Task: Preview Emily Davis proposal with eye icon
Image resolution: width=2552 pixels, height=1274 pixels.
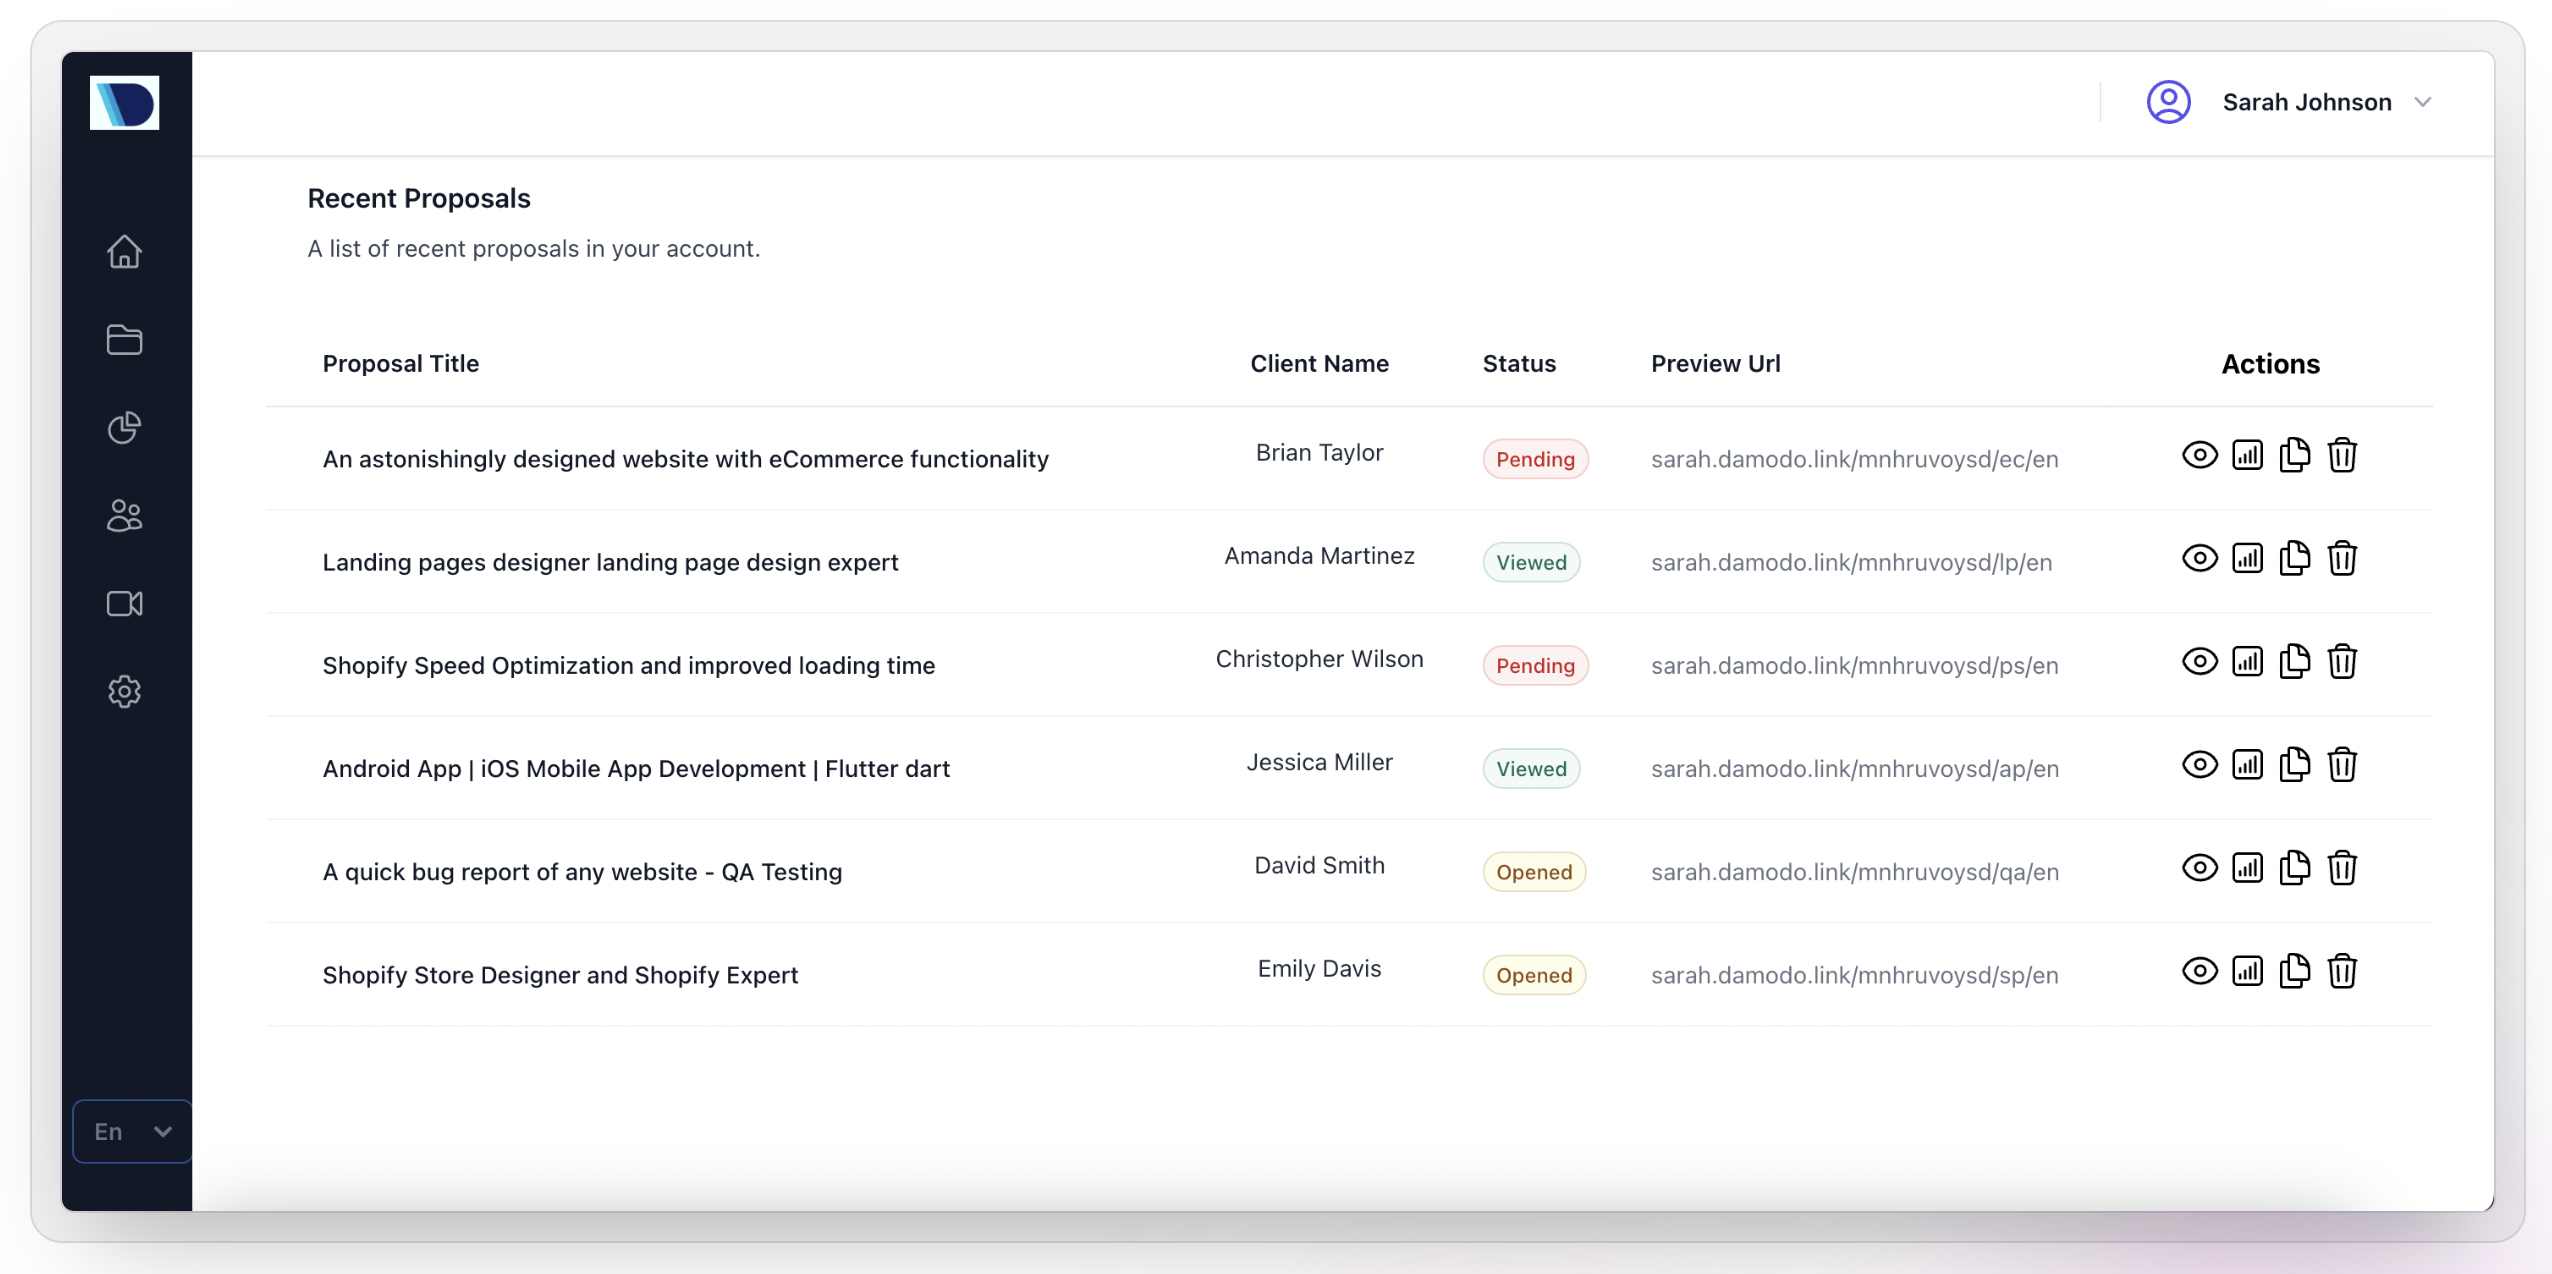Action: 2200,971
